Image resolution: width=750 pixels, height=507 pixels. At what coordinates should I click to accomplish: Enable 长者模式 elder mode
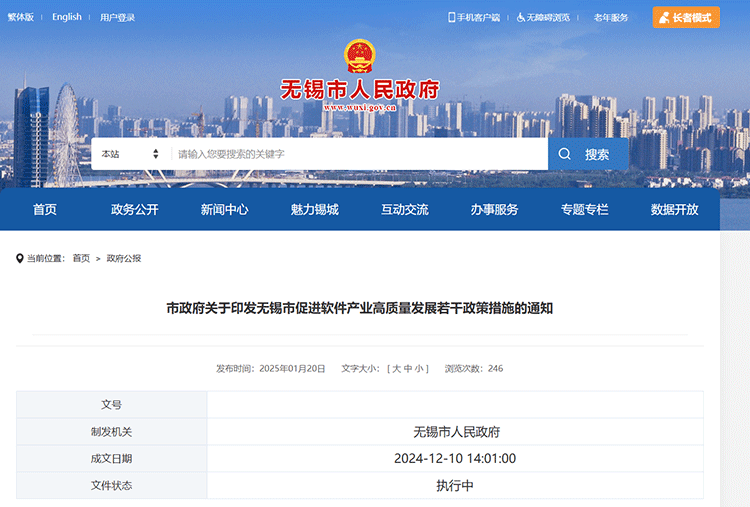point(686,18)
